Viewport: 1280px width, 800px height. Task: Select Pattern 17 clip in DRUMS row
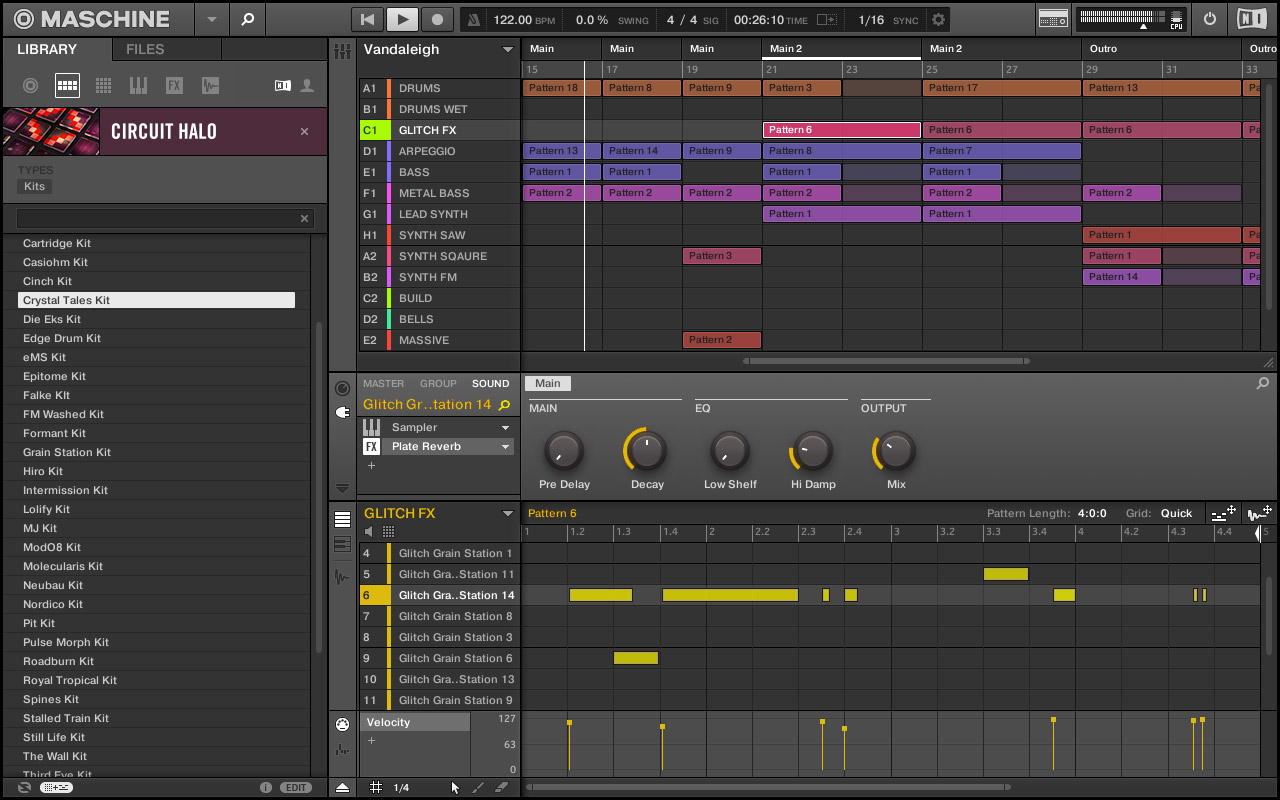pyautogui.click(x=1001, y=88)
